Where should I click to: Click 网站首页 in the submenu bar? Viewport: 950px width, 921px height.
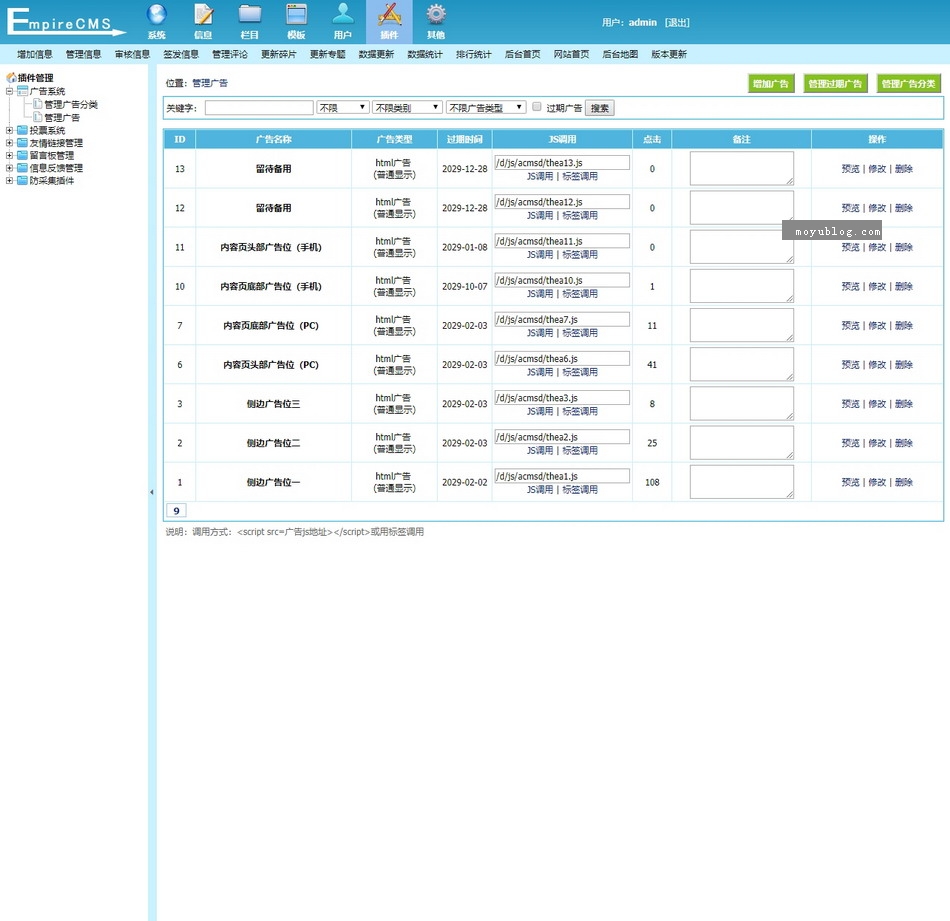(571, 54)
